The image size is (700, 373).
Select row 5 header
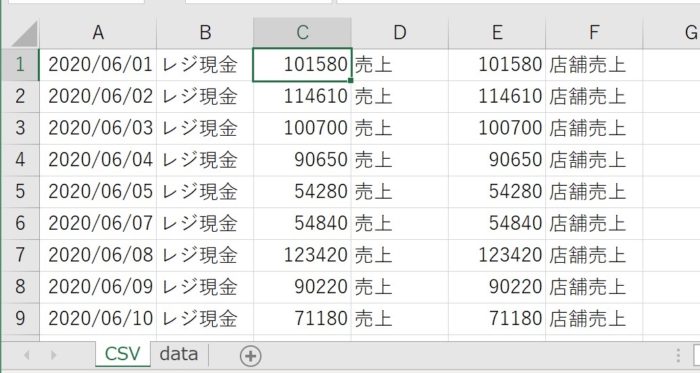tap(20, 191)
